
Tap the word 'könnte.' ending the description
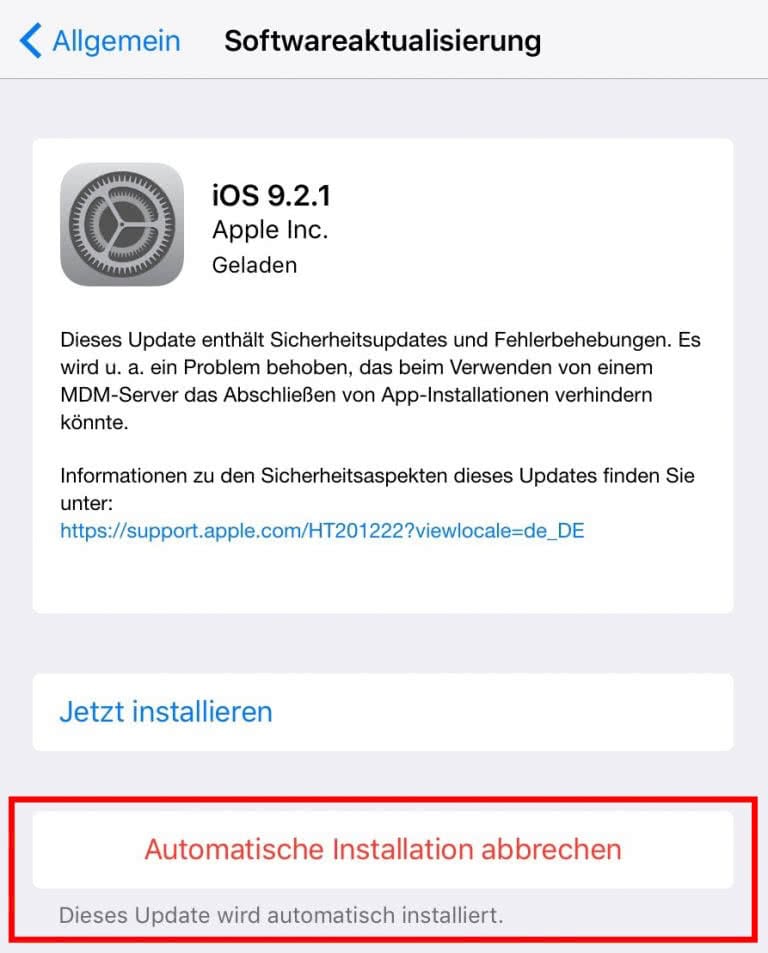click(x=94, y=422)
